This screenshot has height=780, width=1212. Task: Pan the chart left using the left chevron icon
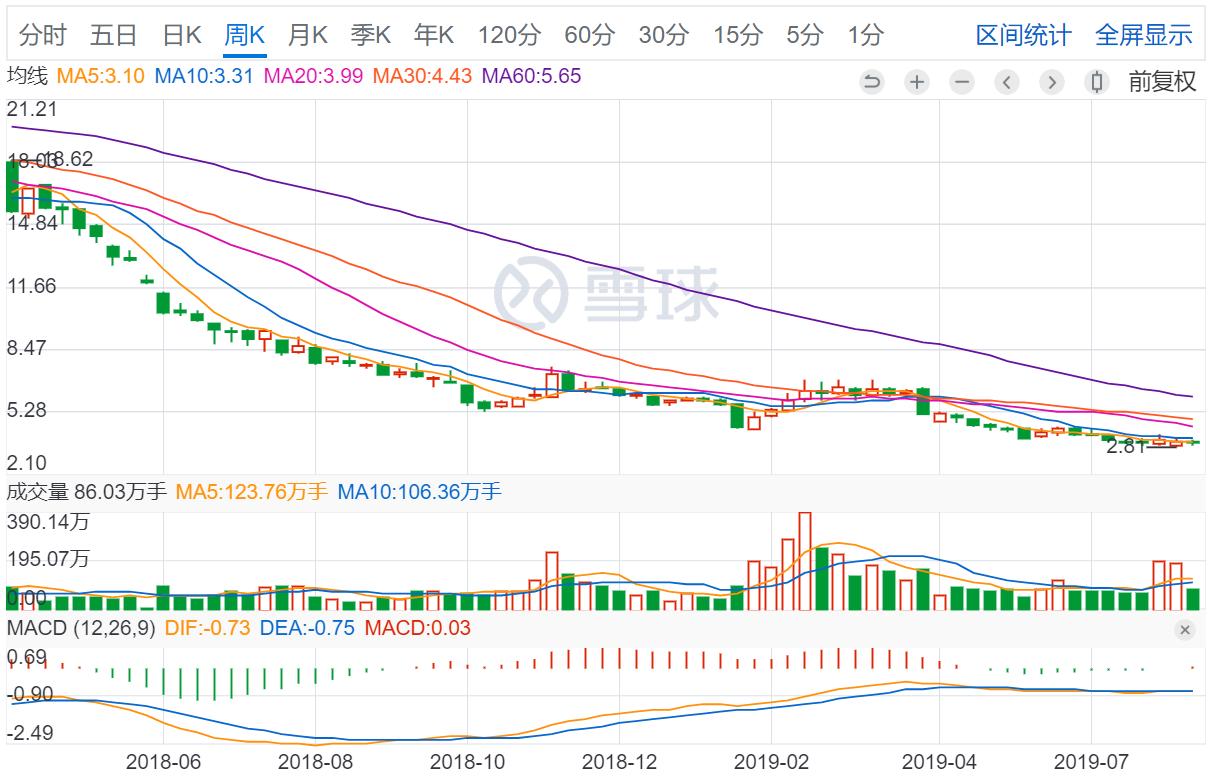coord(1007,82)
